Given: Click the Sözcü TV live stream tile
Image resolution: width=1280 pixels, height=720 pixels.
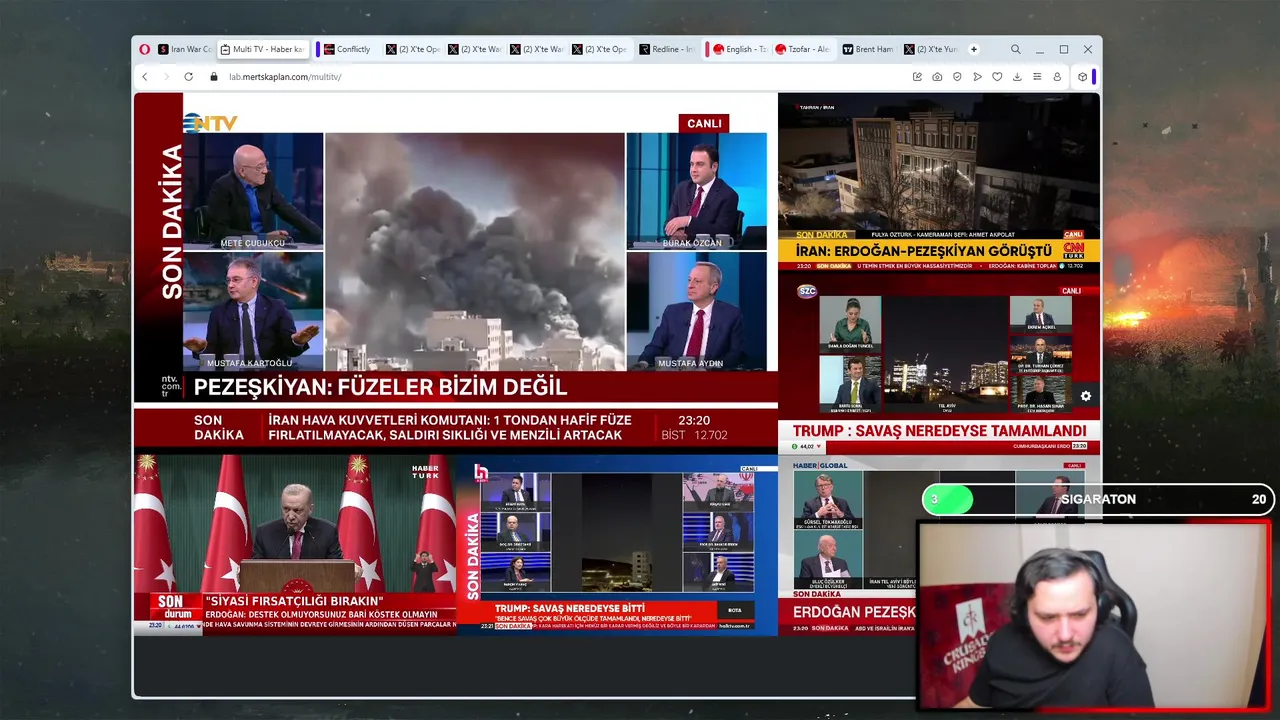Looking at the screenshot, I should pos(939,363).
